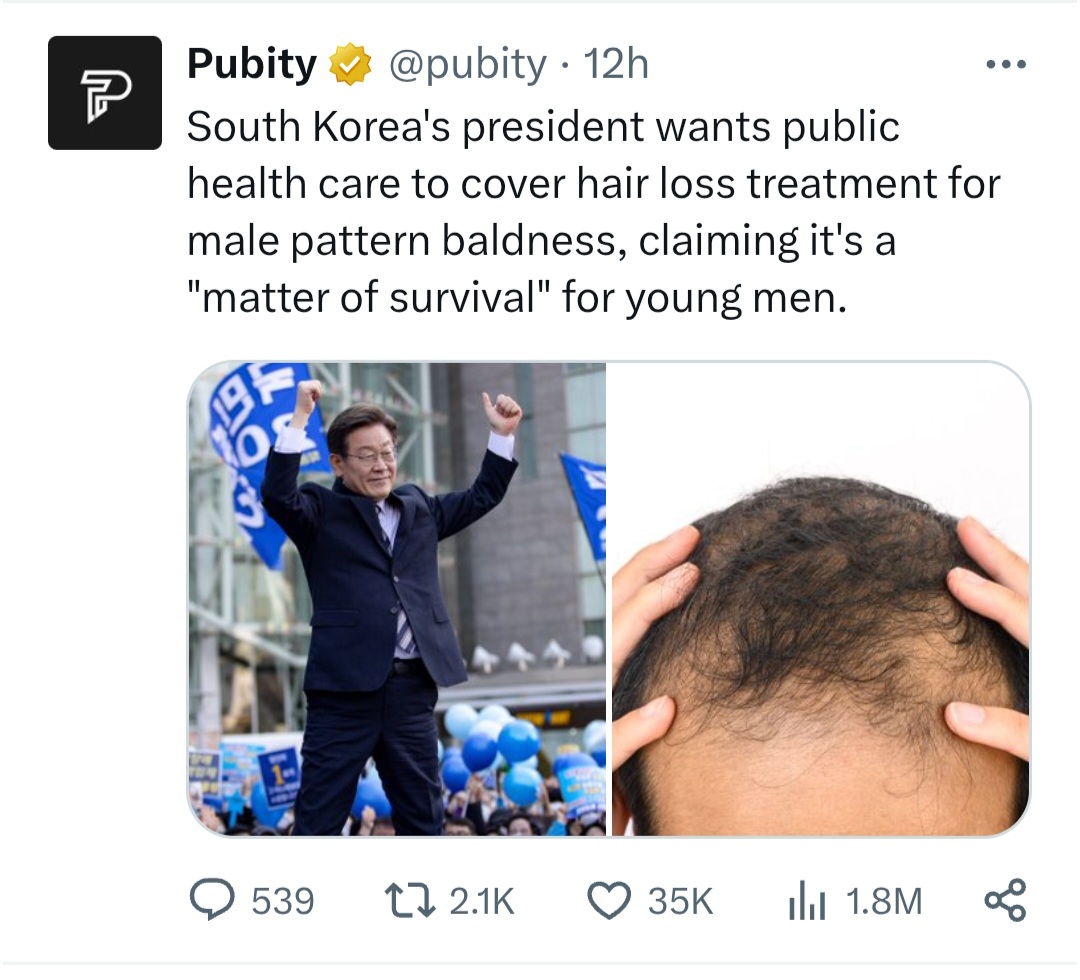Click the @pubity handle
Screen dimensions: 1080x980
click(x=468, y=65)
